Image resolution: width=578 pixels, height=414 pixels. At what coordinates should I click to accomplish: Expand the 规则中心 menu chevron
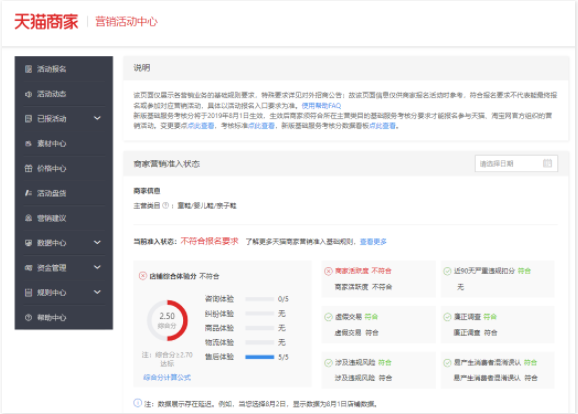click(97, 292)
